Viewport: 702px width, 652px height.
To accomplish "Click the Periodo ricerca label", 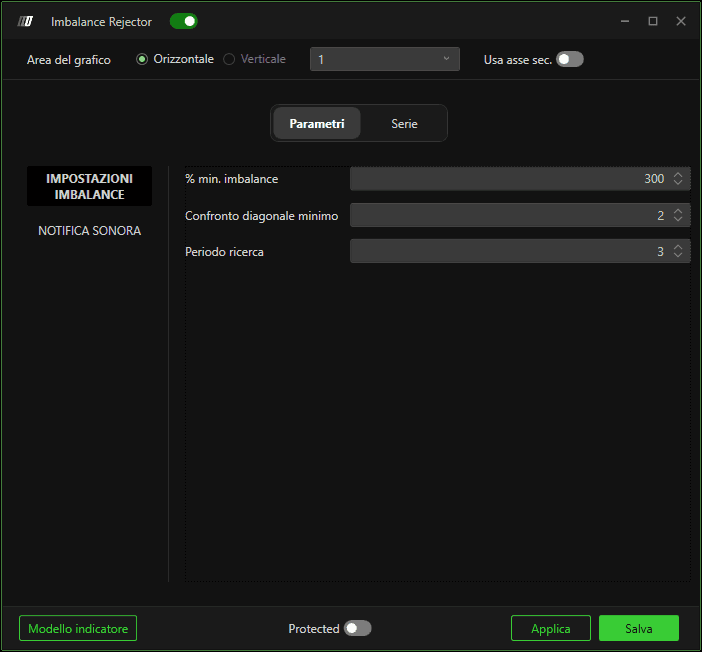I will click(x=224, y=252).
